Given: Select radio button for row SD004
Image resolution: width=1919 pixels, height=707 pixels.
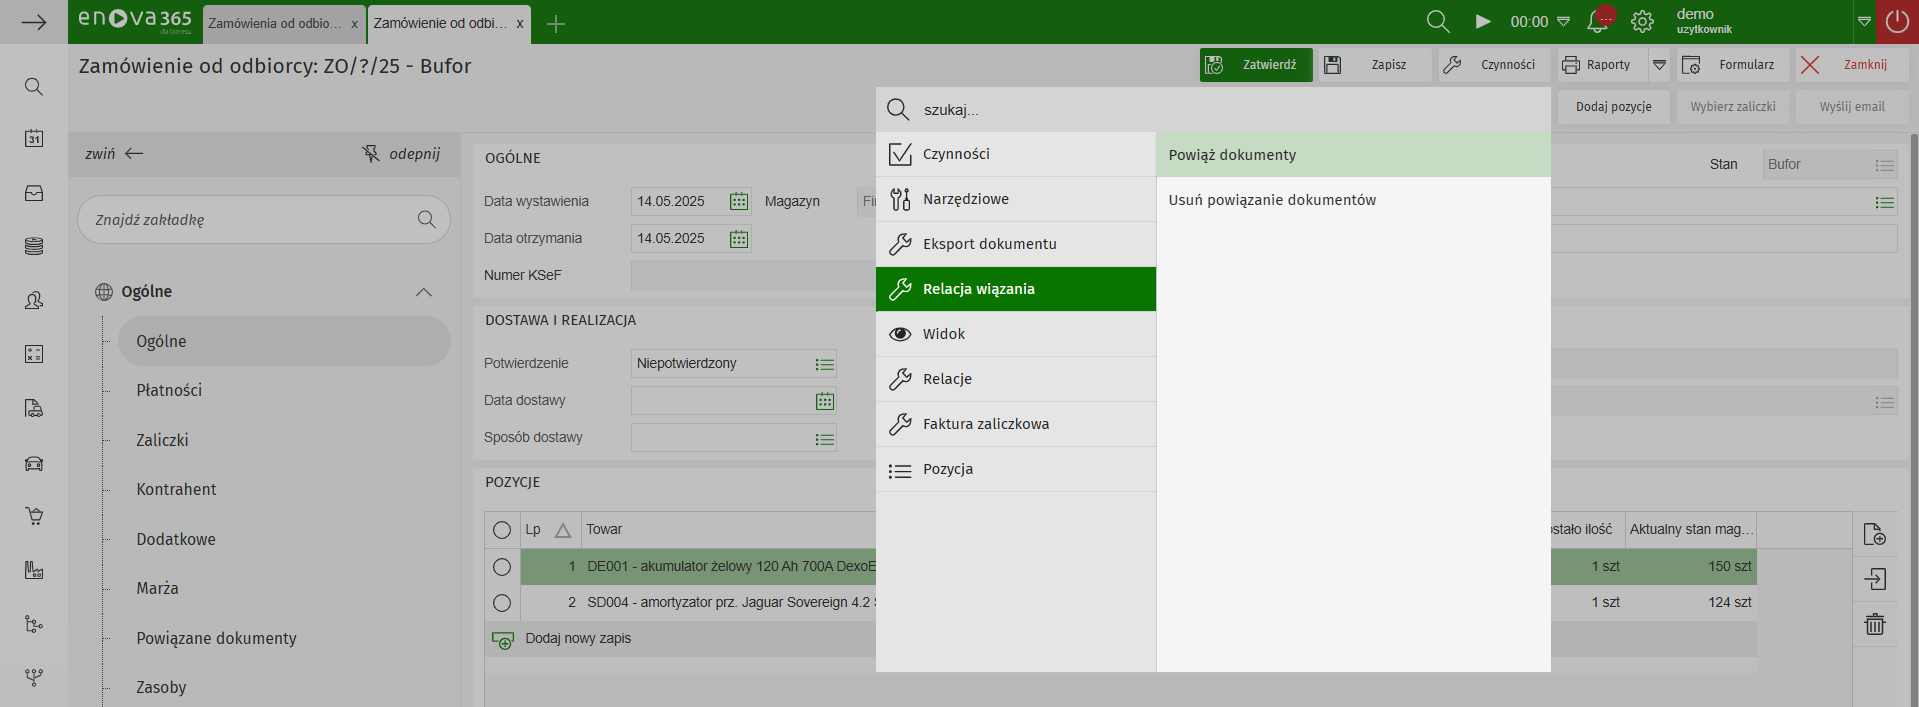Looking at the screenshot, I should pos(502,603).
